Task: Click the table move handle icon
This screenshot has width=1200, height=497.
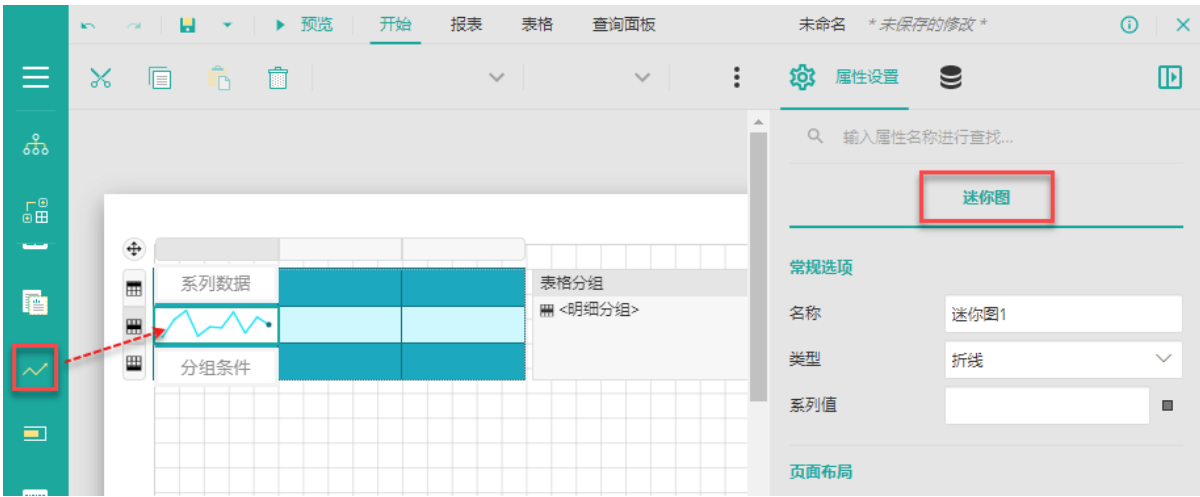Action: (134, 249)
